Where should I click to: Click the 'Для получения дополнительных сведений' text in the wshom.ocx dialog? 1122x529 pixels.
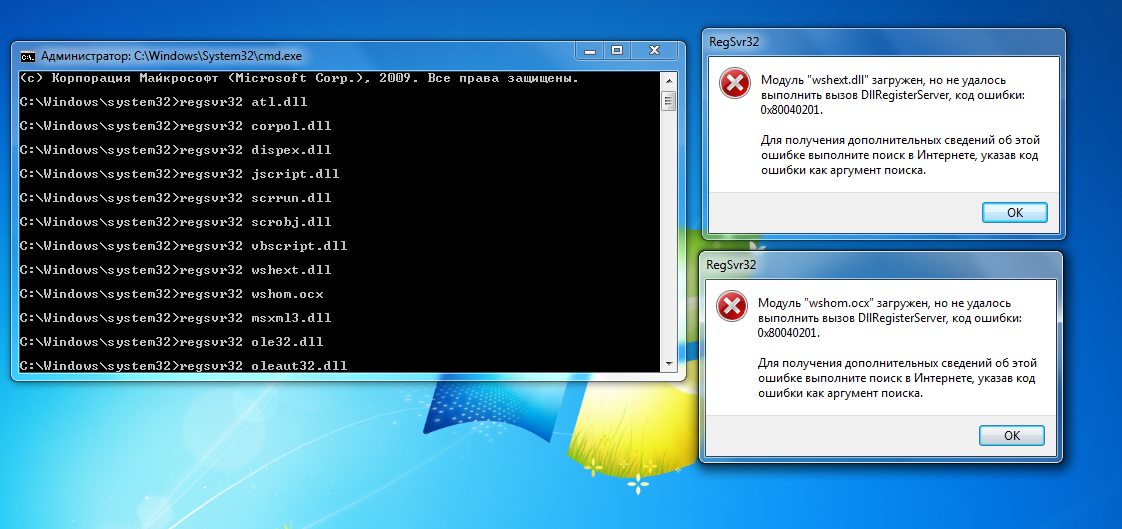[x=897, y=378]
